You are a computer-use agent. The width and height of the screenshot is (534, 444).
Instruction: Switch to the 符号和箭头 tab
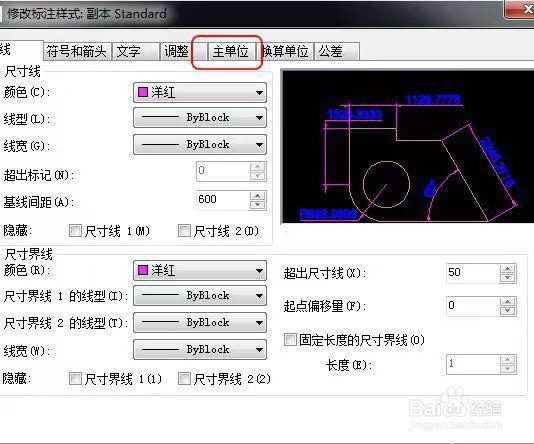[x=77, y=51]
